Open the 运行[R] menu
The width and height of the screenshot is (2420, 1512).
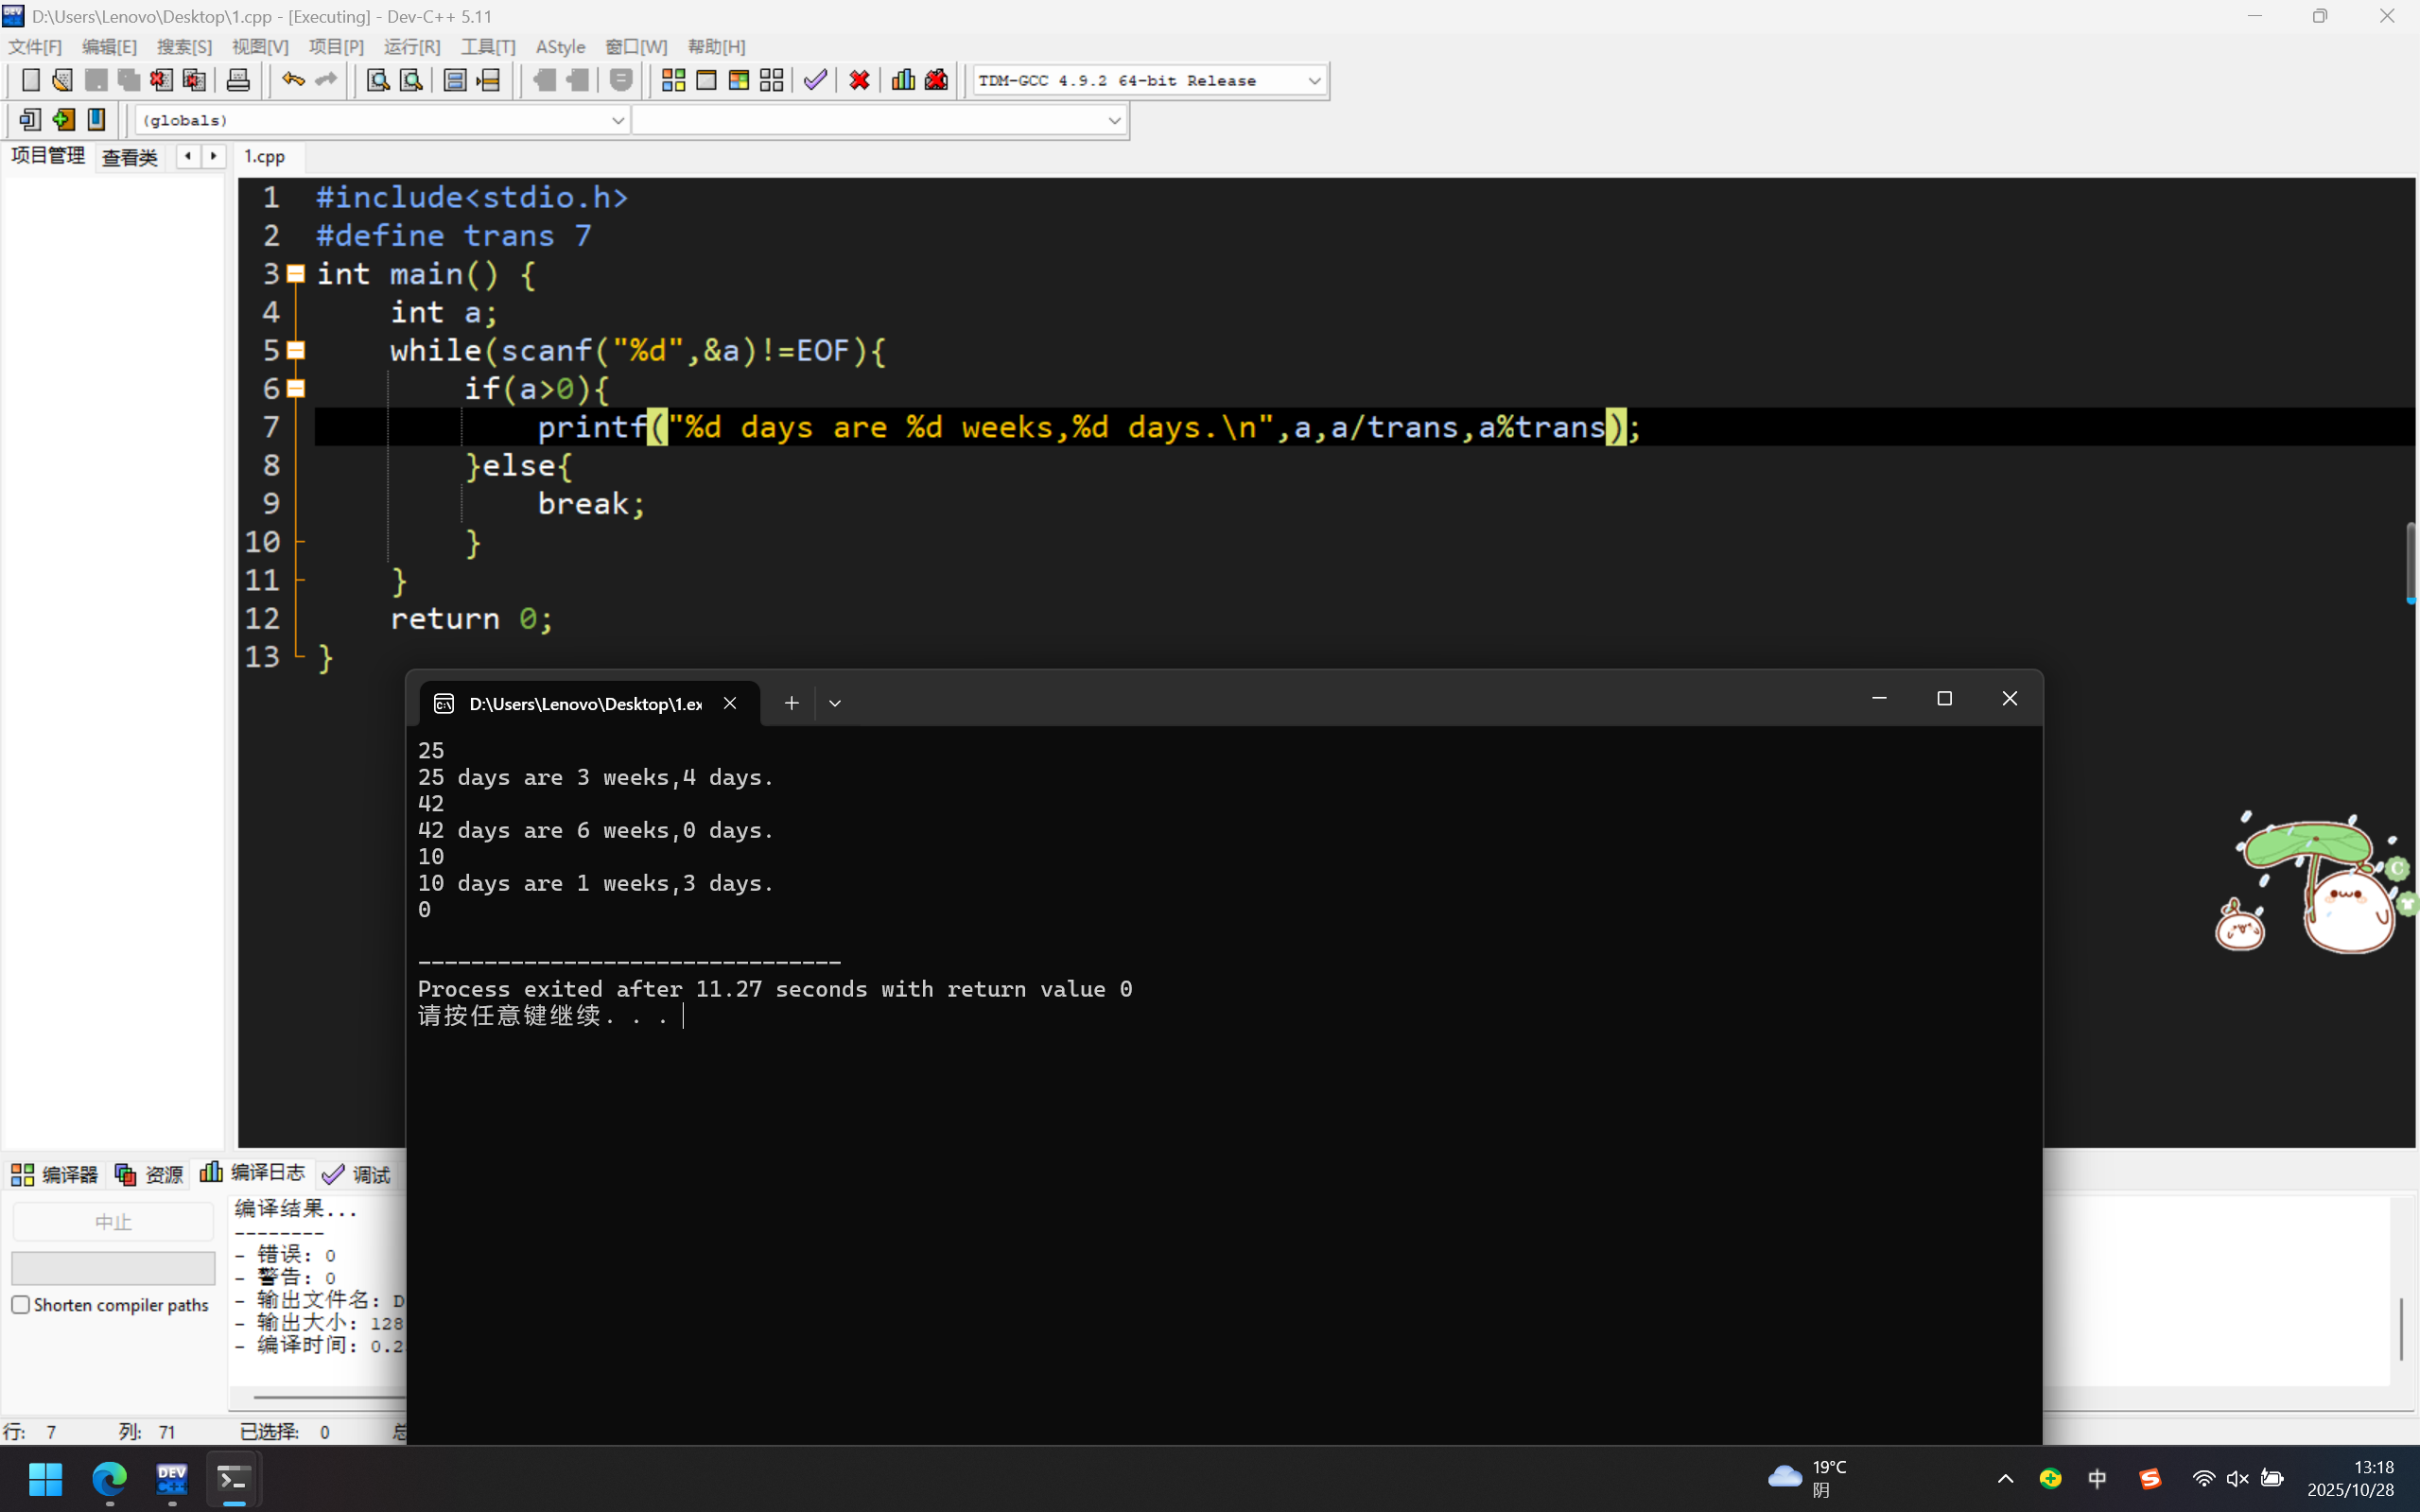pyautogui.click(x=411, y=47)
